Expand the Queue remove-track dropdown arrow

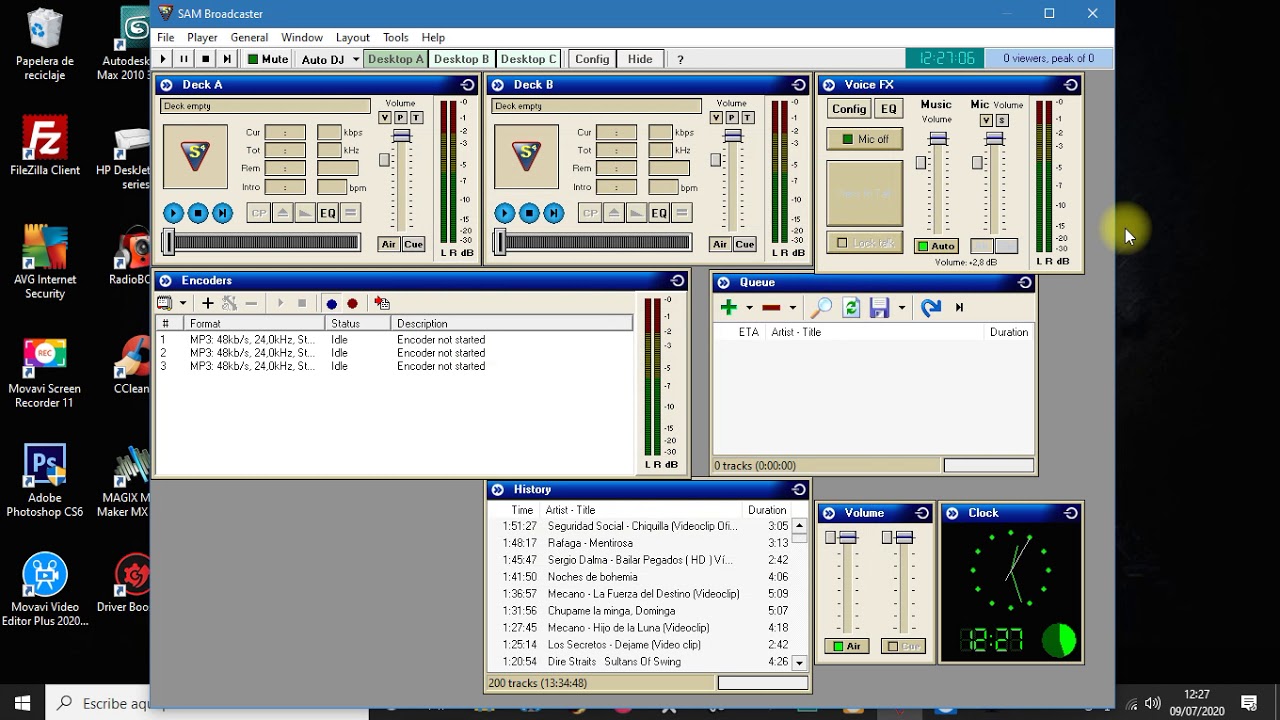point(792,308)
